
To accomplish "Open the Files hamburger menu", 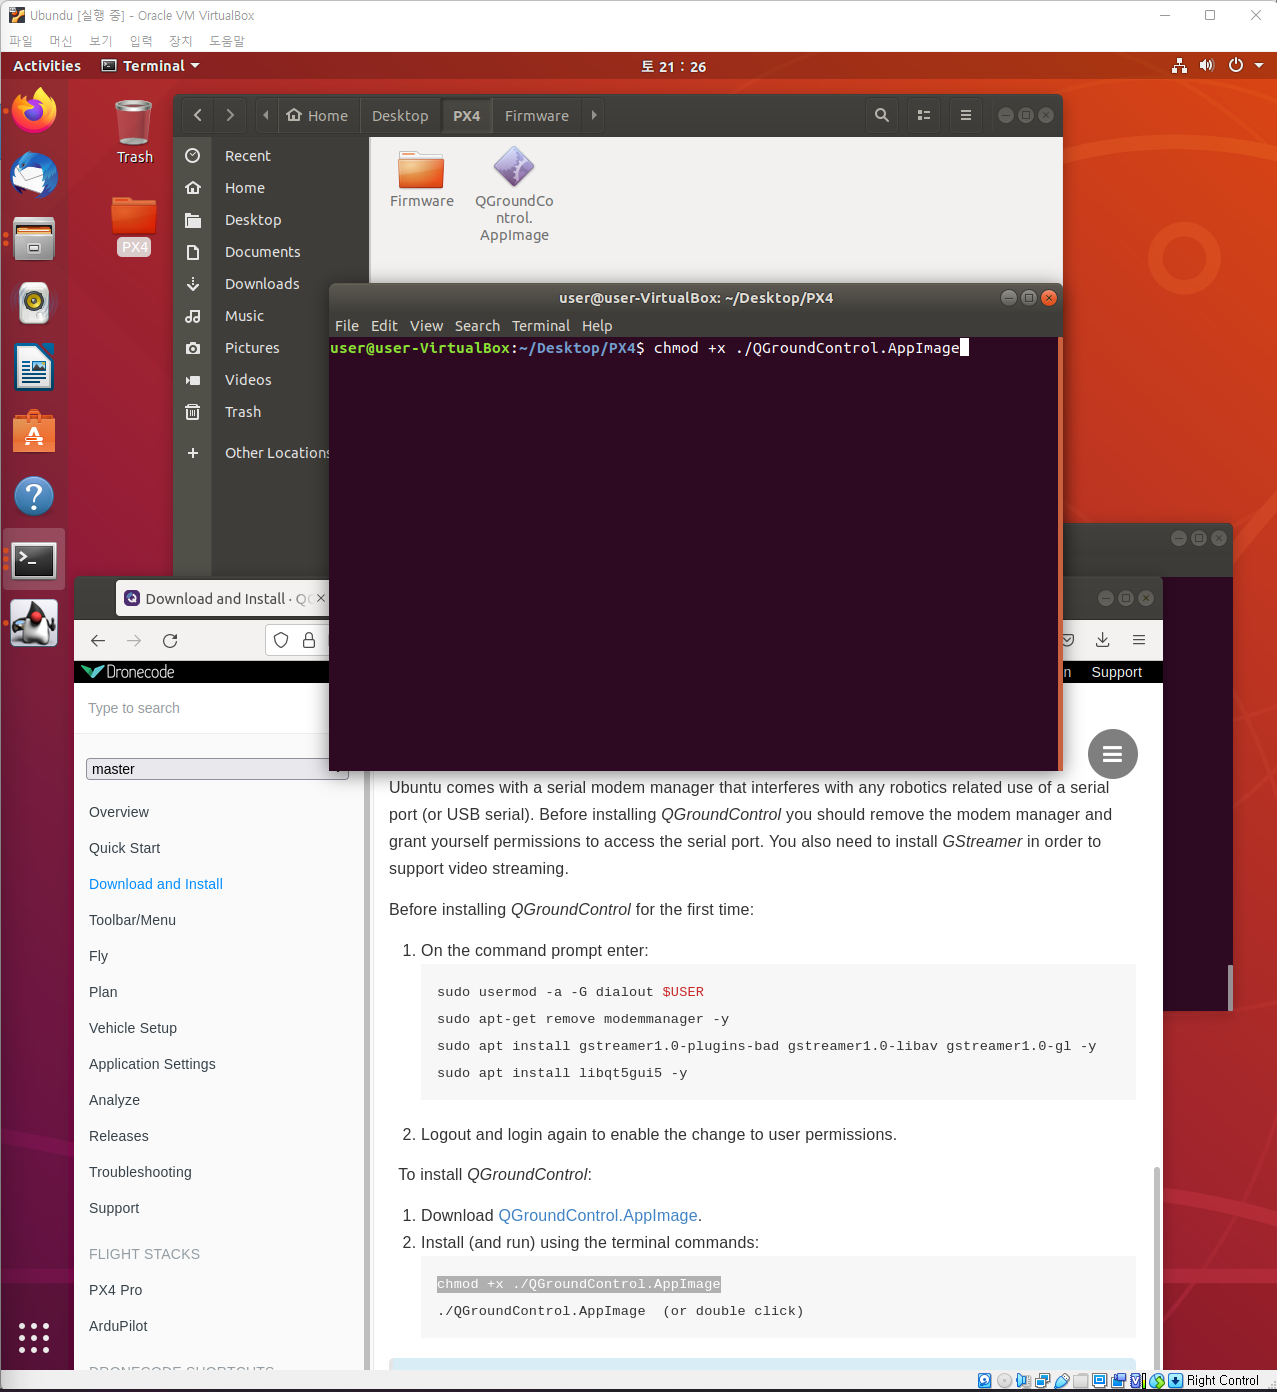I will click(x=966, y=115).
